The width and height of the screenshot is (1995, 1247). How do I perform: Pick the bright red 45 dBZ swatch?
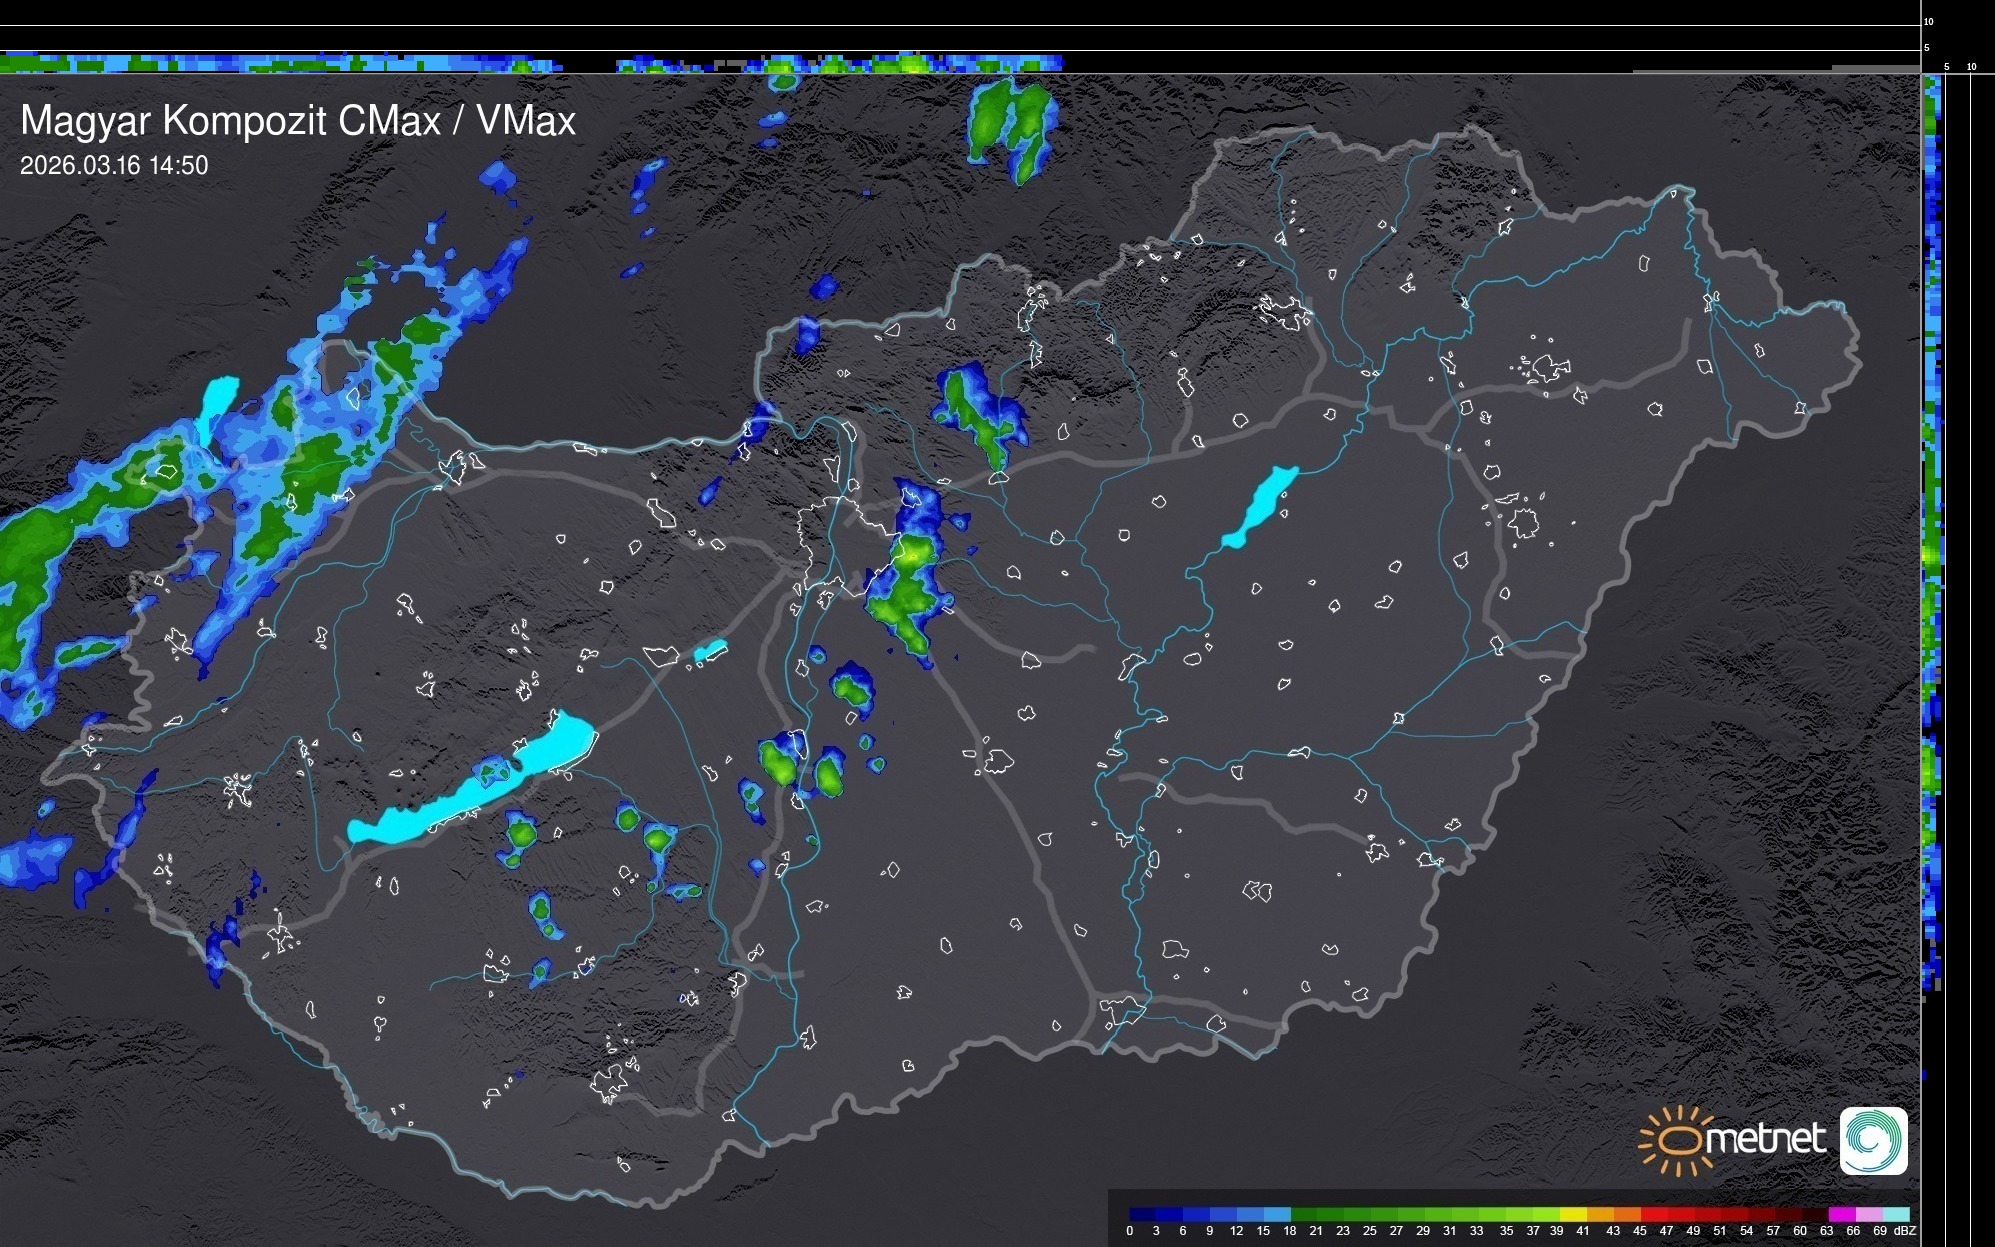click(x=1654, y=1215)
